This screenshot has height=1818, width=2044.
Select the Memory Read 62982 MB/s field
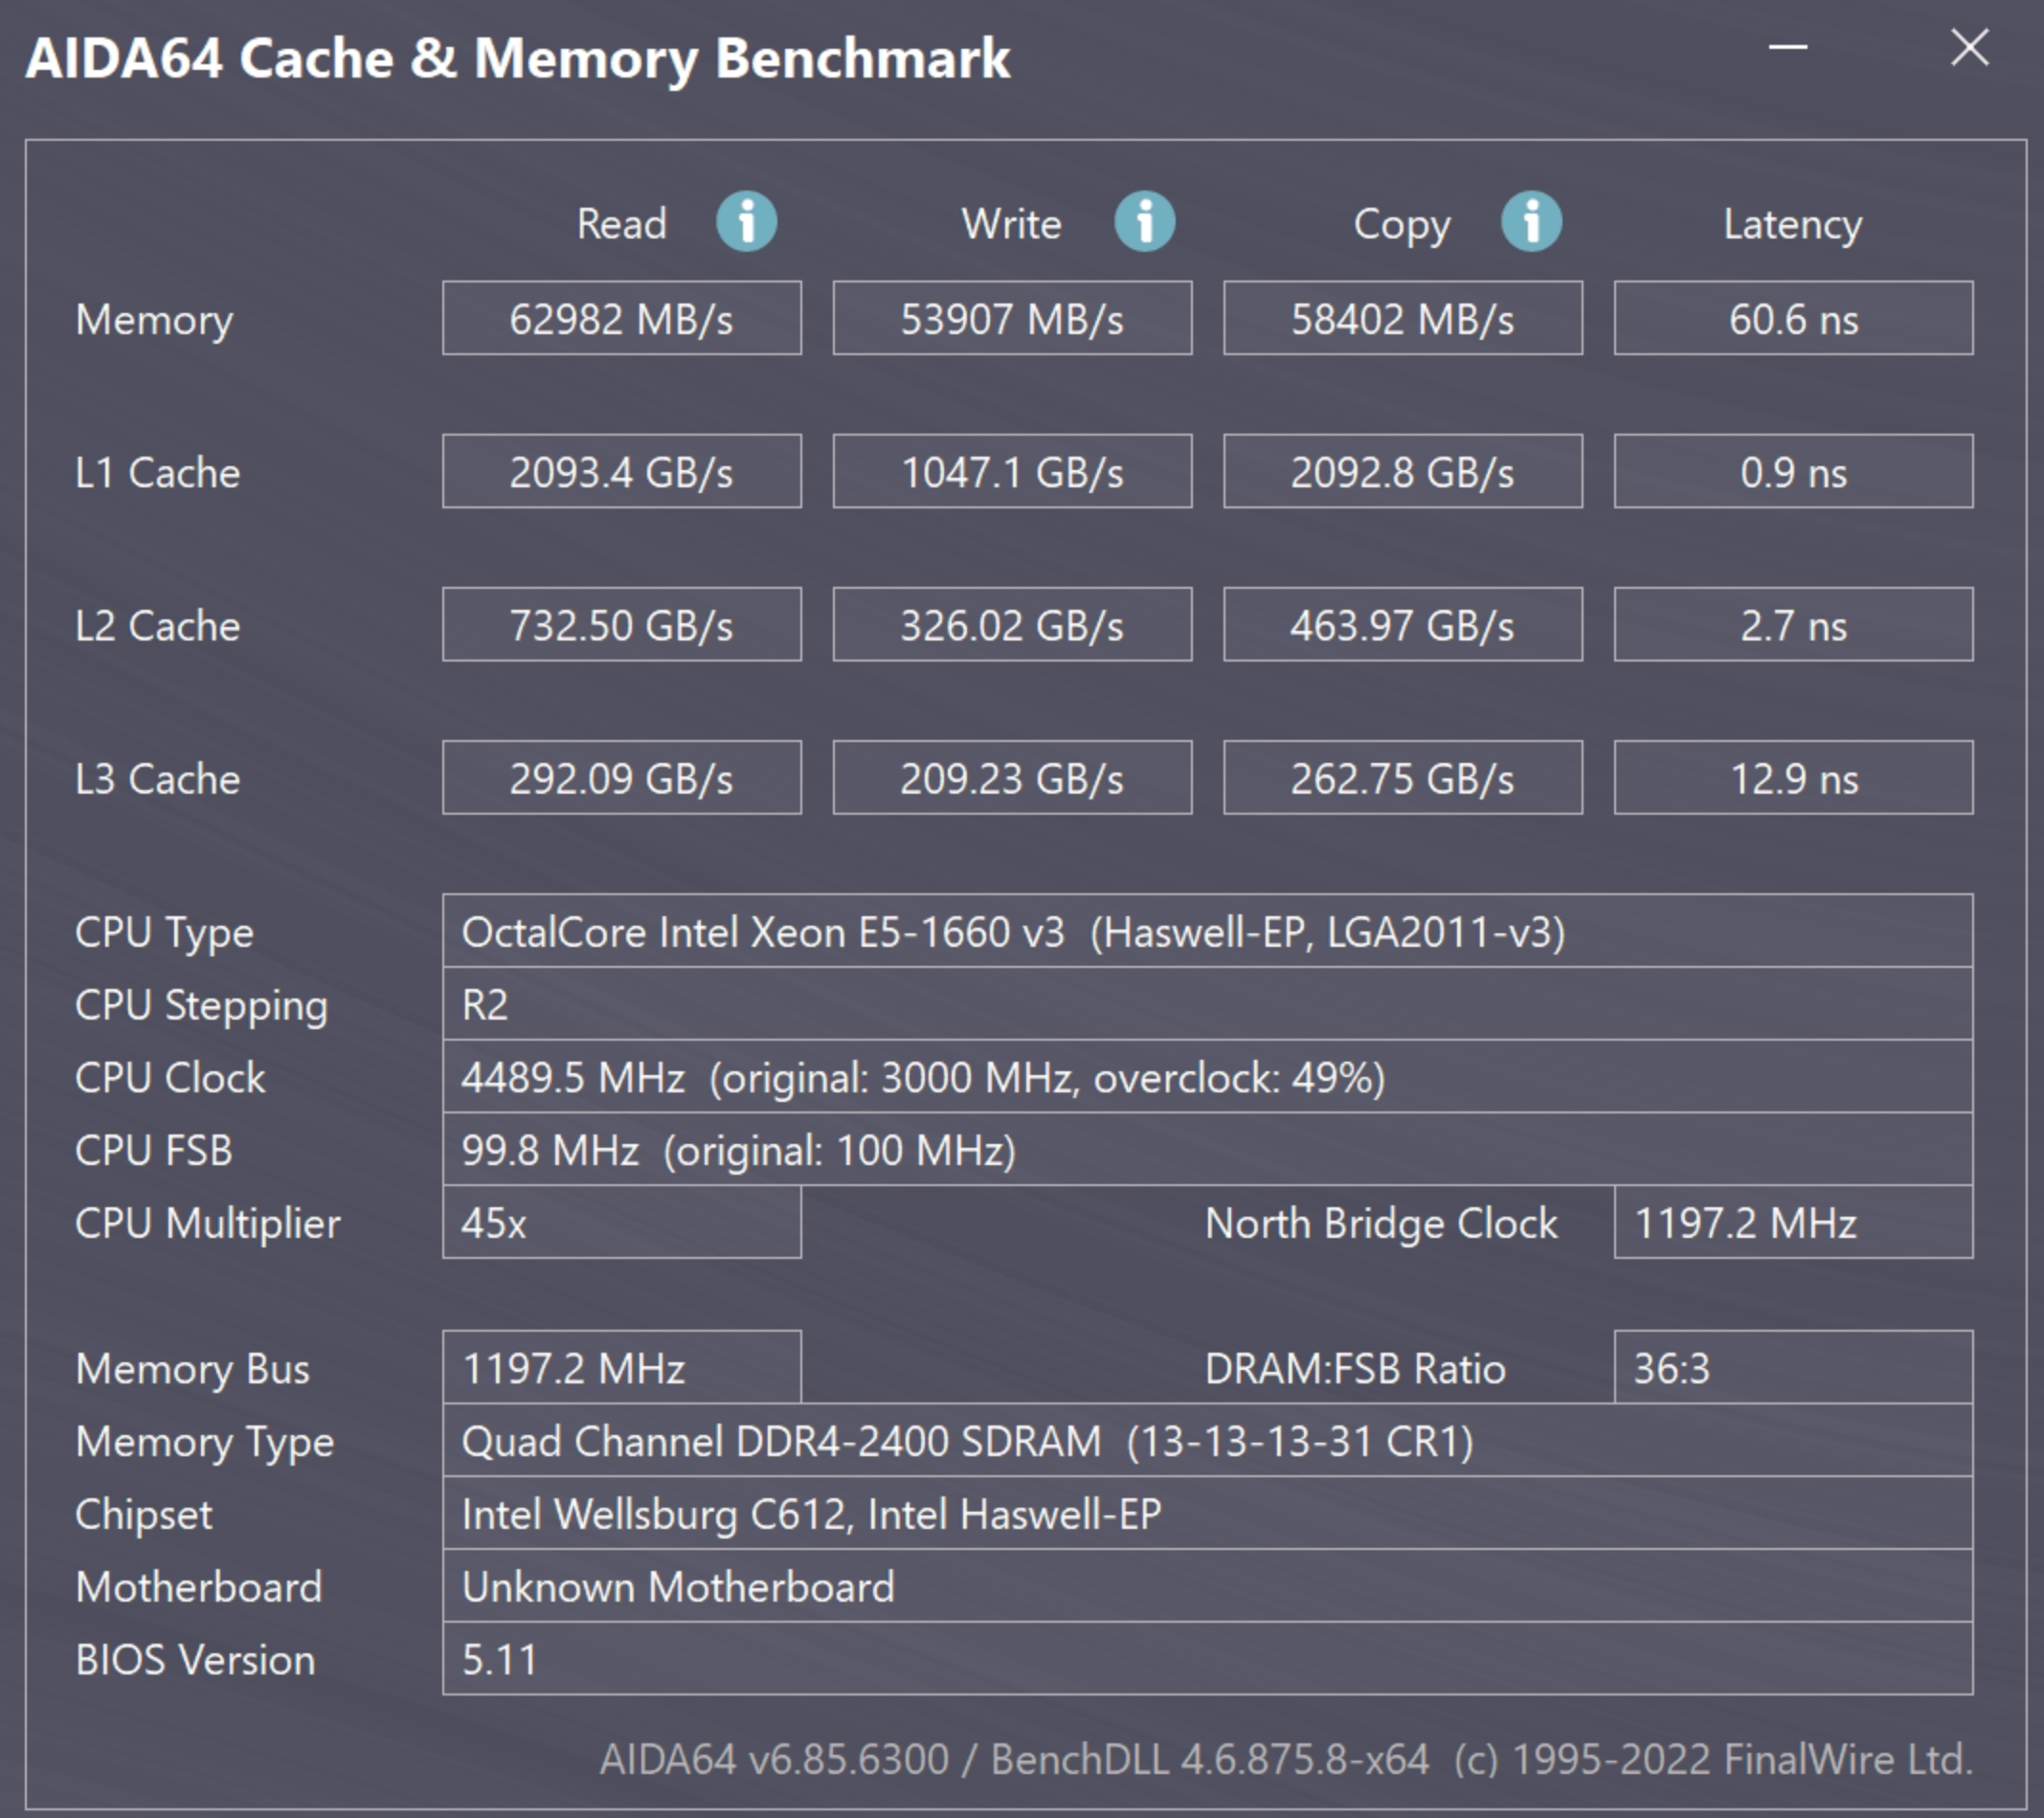point(622,318)
